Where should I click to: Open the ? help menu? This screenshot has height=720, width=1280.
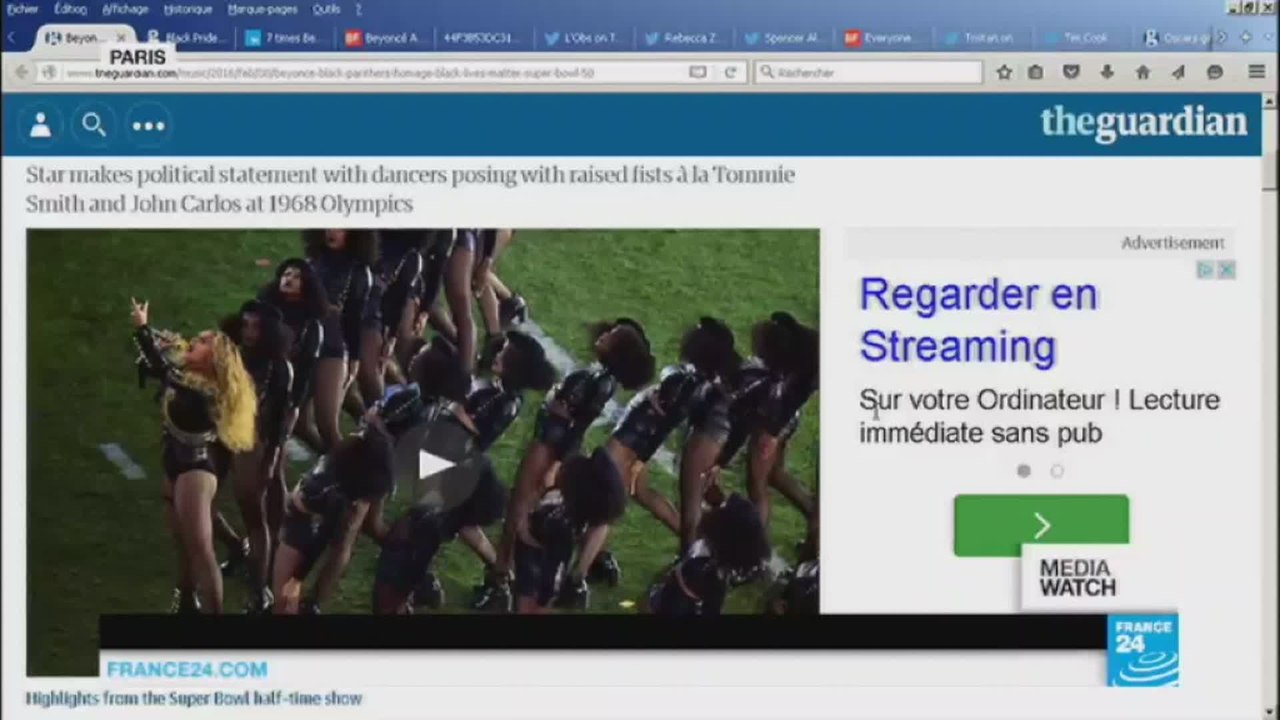[359, 9]
